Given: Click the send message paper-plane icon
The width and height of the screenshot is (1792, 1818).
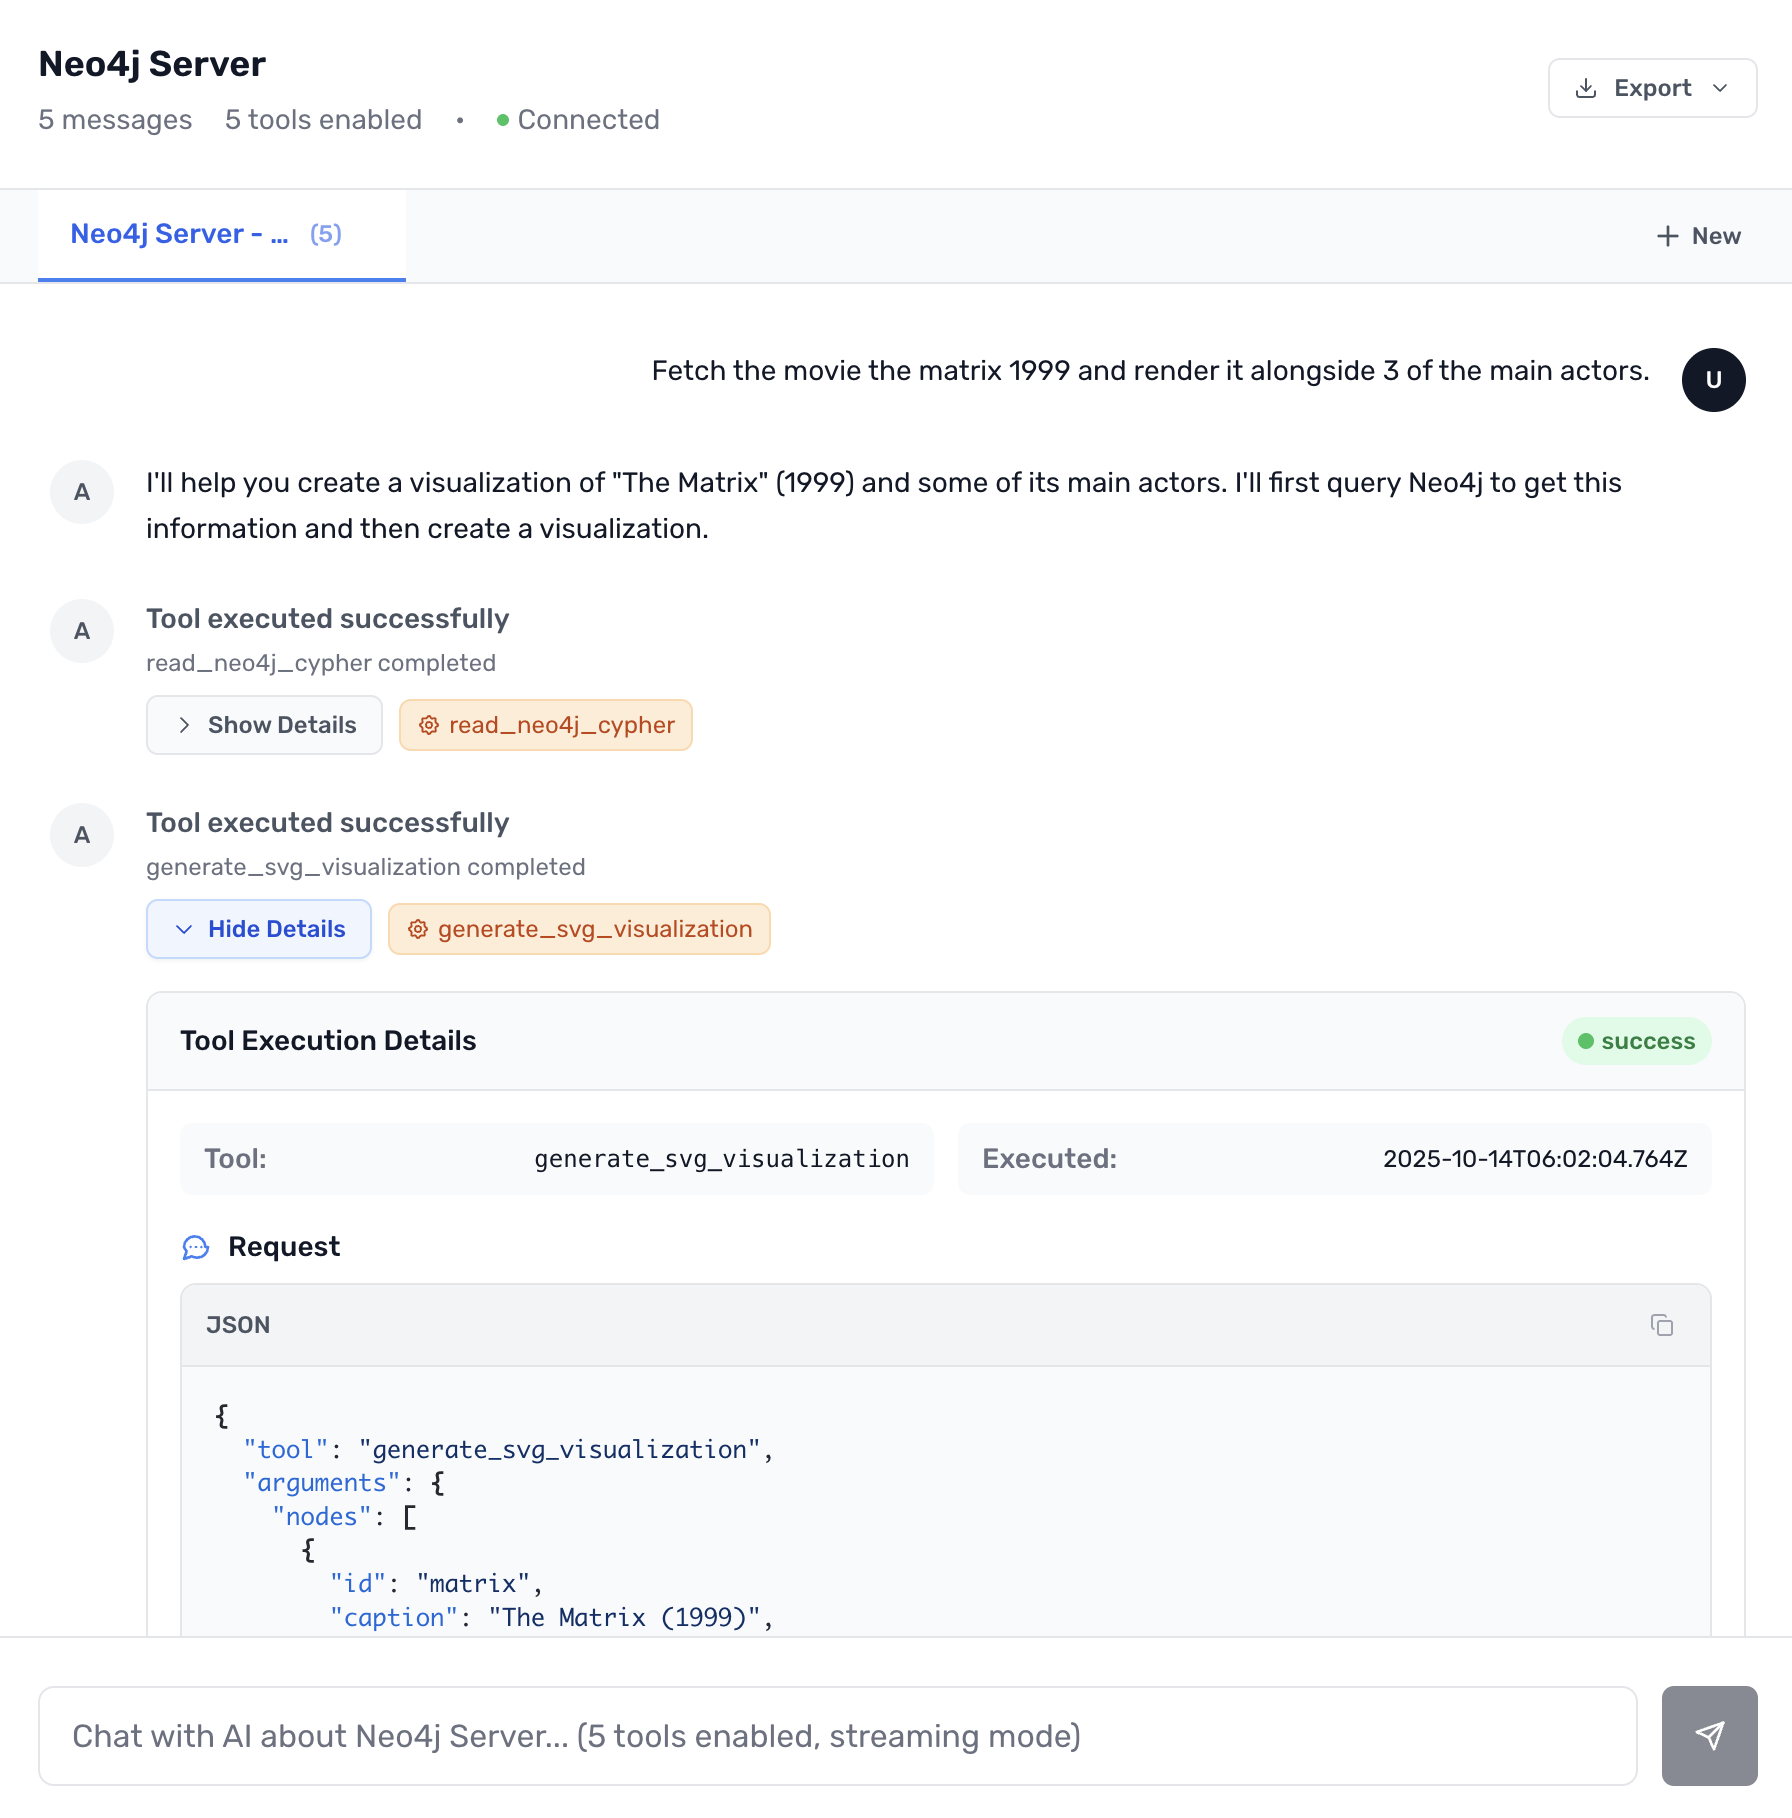Looking at the screenshot, I should (x=1710, y=1736).
